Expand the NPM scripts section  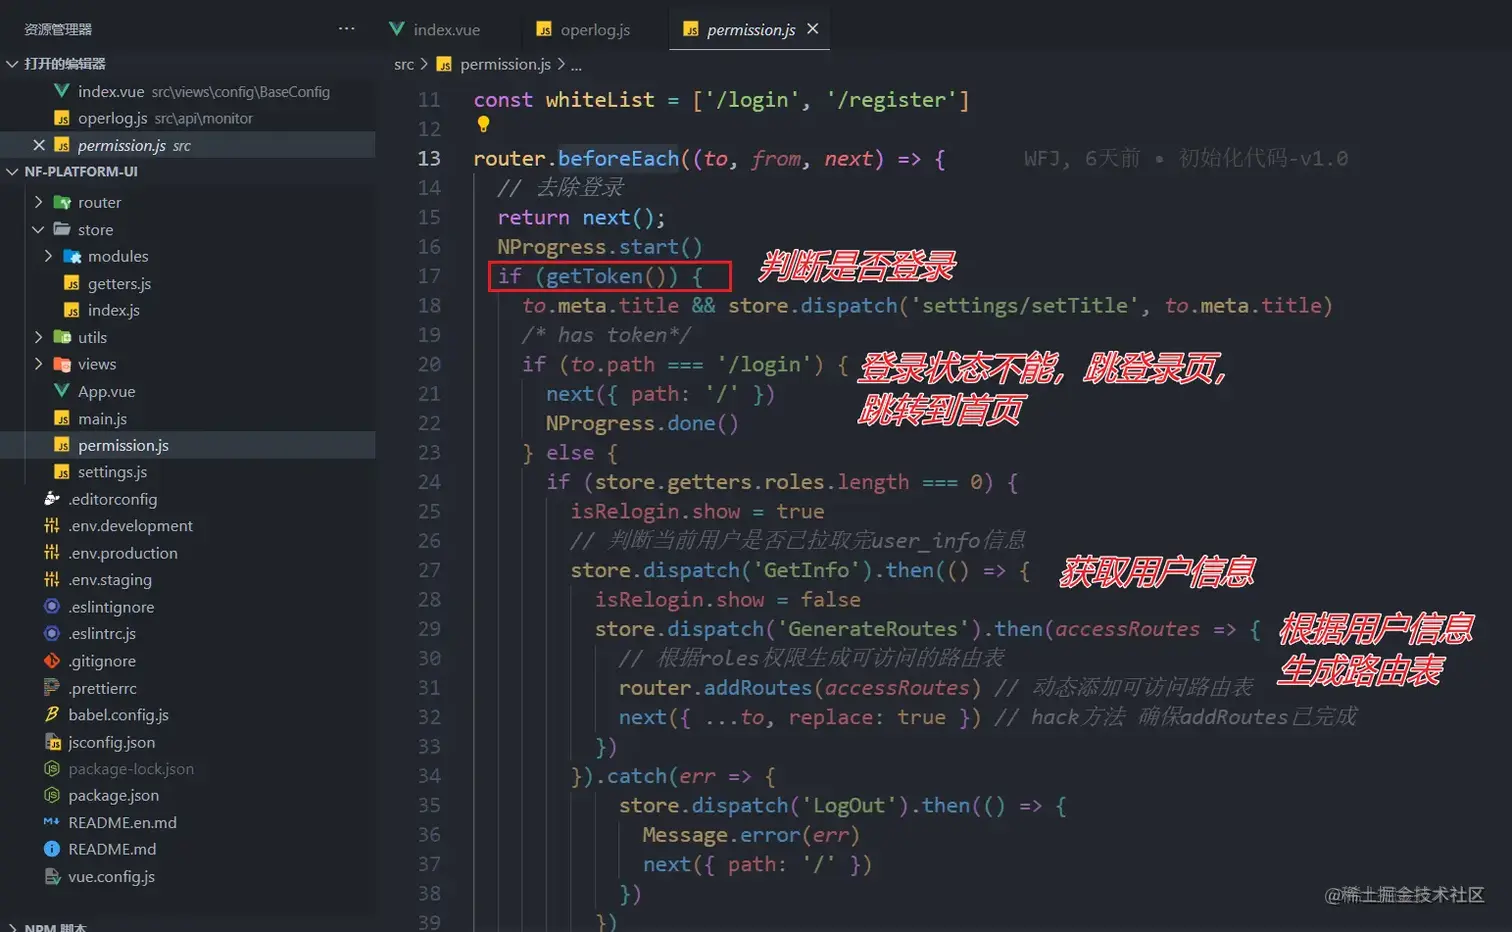coord(12,927)
